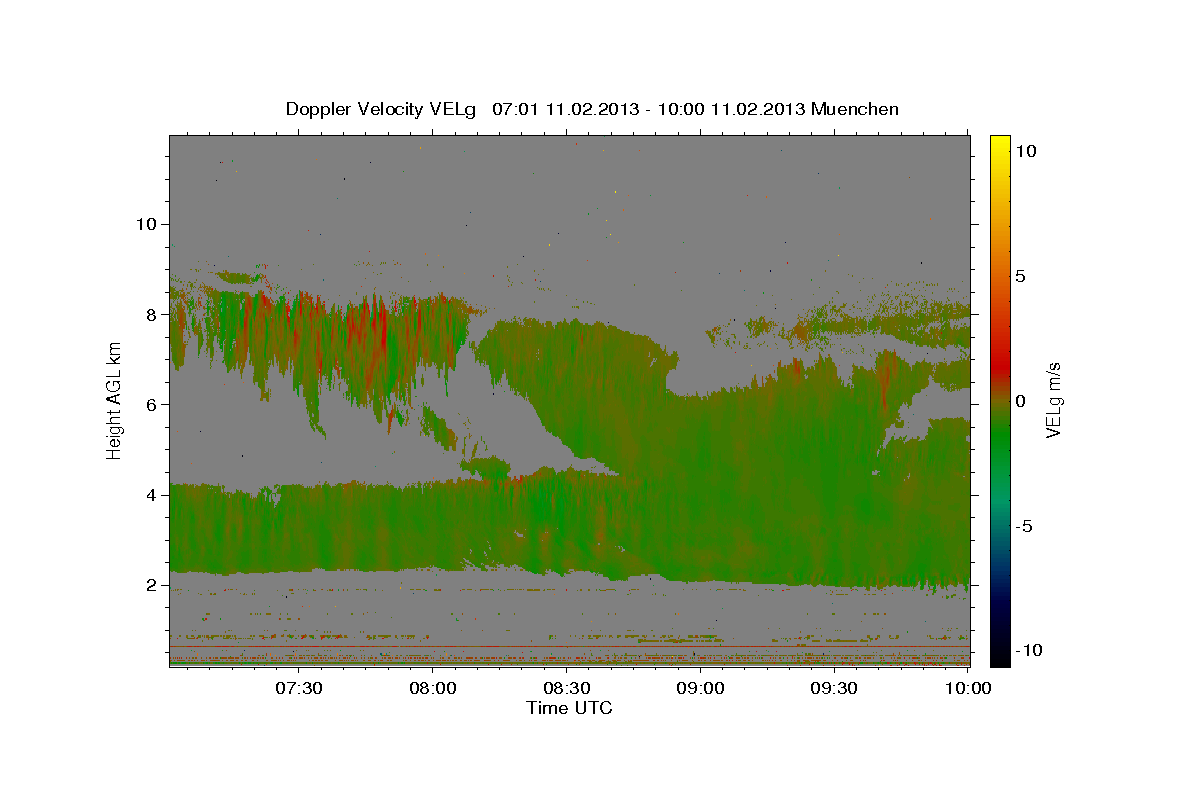Click the colorbar value 5 label
1200x800 pixels.
click(x=1022, y=275)
